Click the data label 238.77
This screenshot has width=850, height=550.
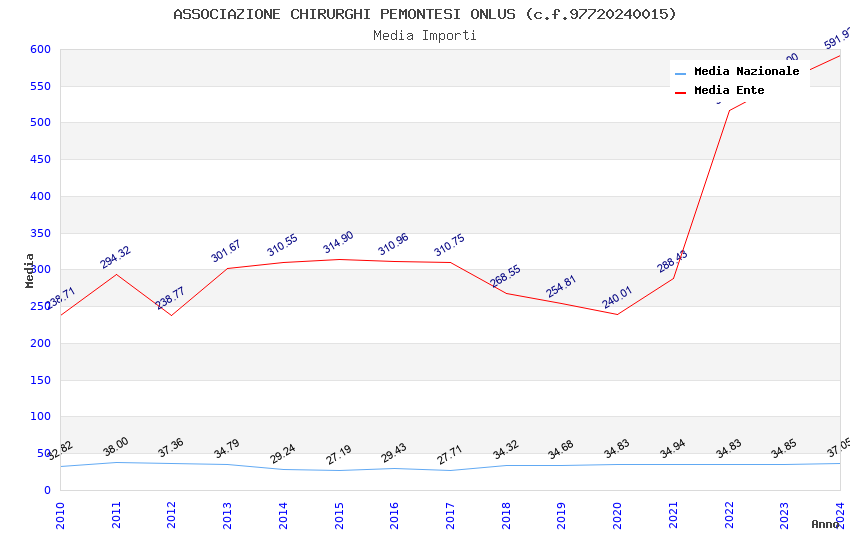[171, 298]
